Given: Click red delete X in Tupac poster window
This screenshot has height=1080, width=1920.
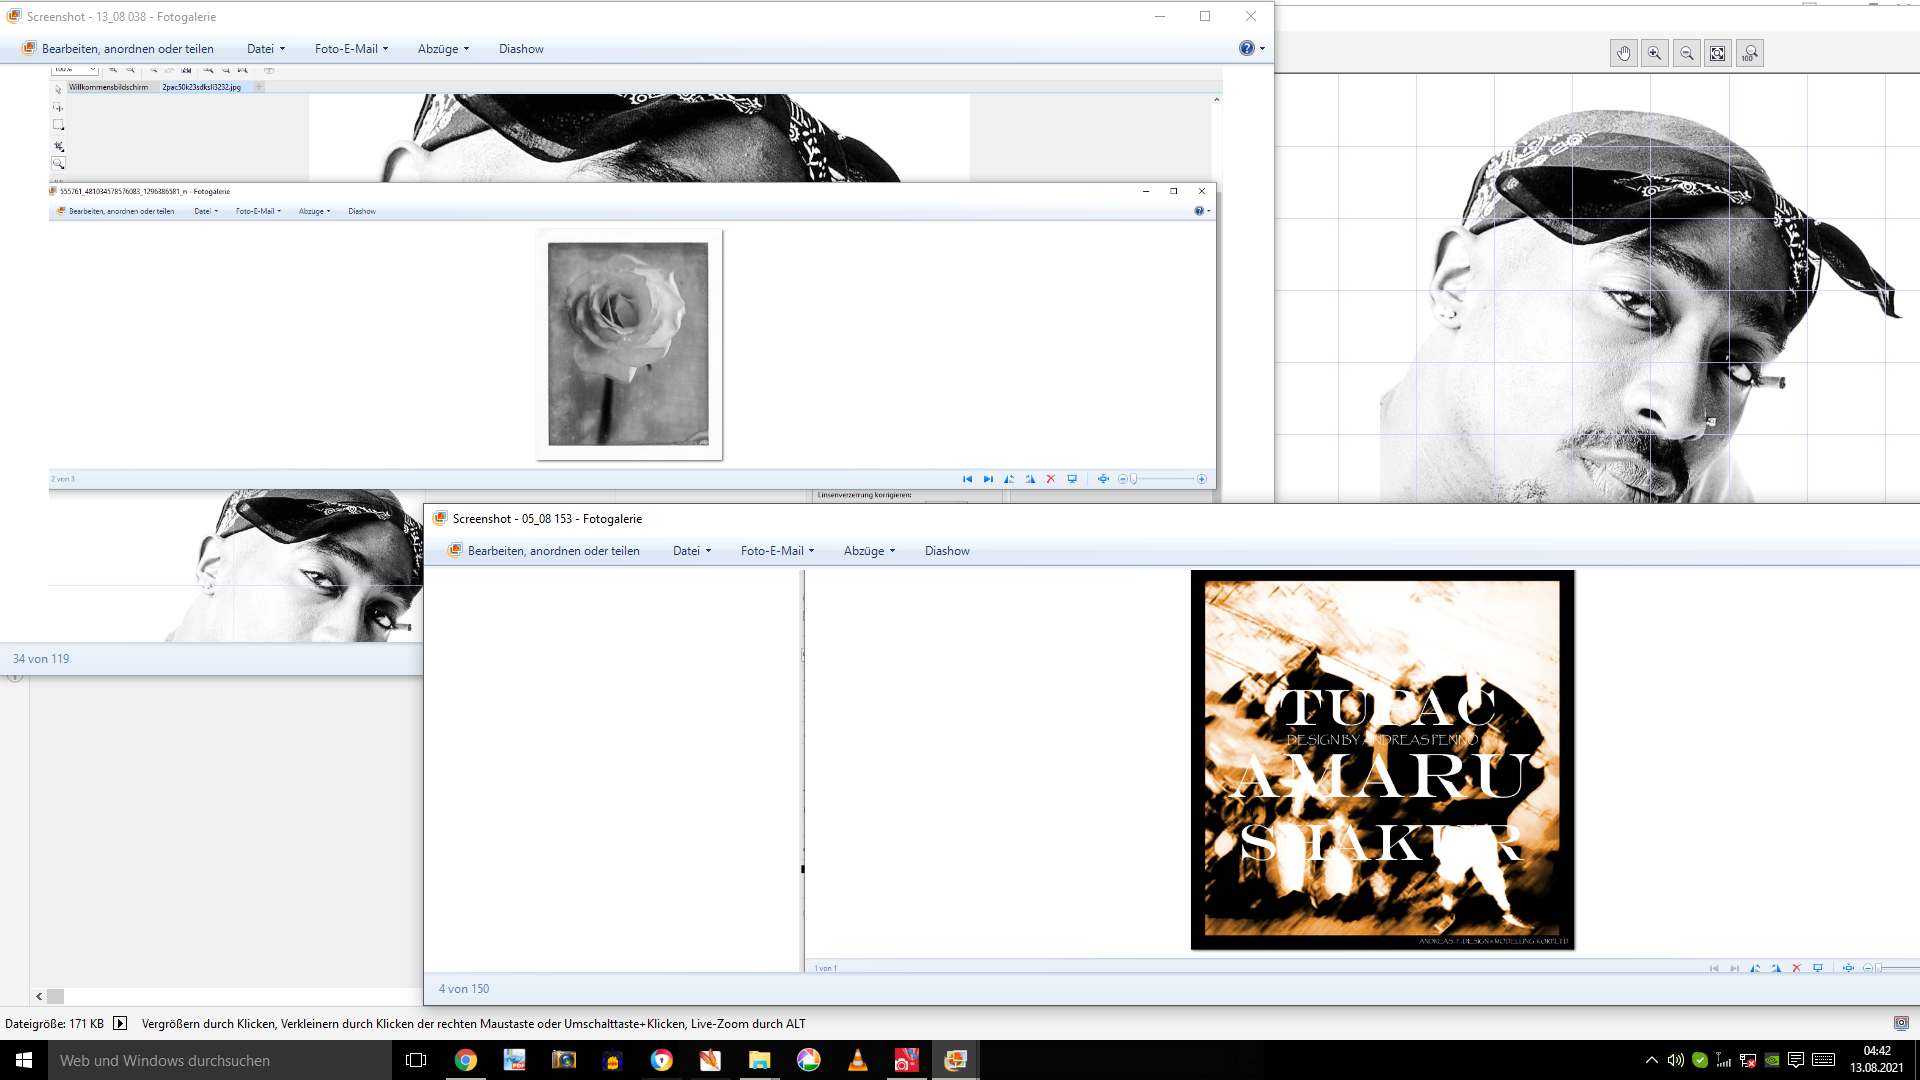Looking at the screenshot, I should pos(1796,968).
